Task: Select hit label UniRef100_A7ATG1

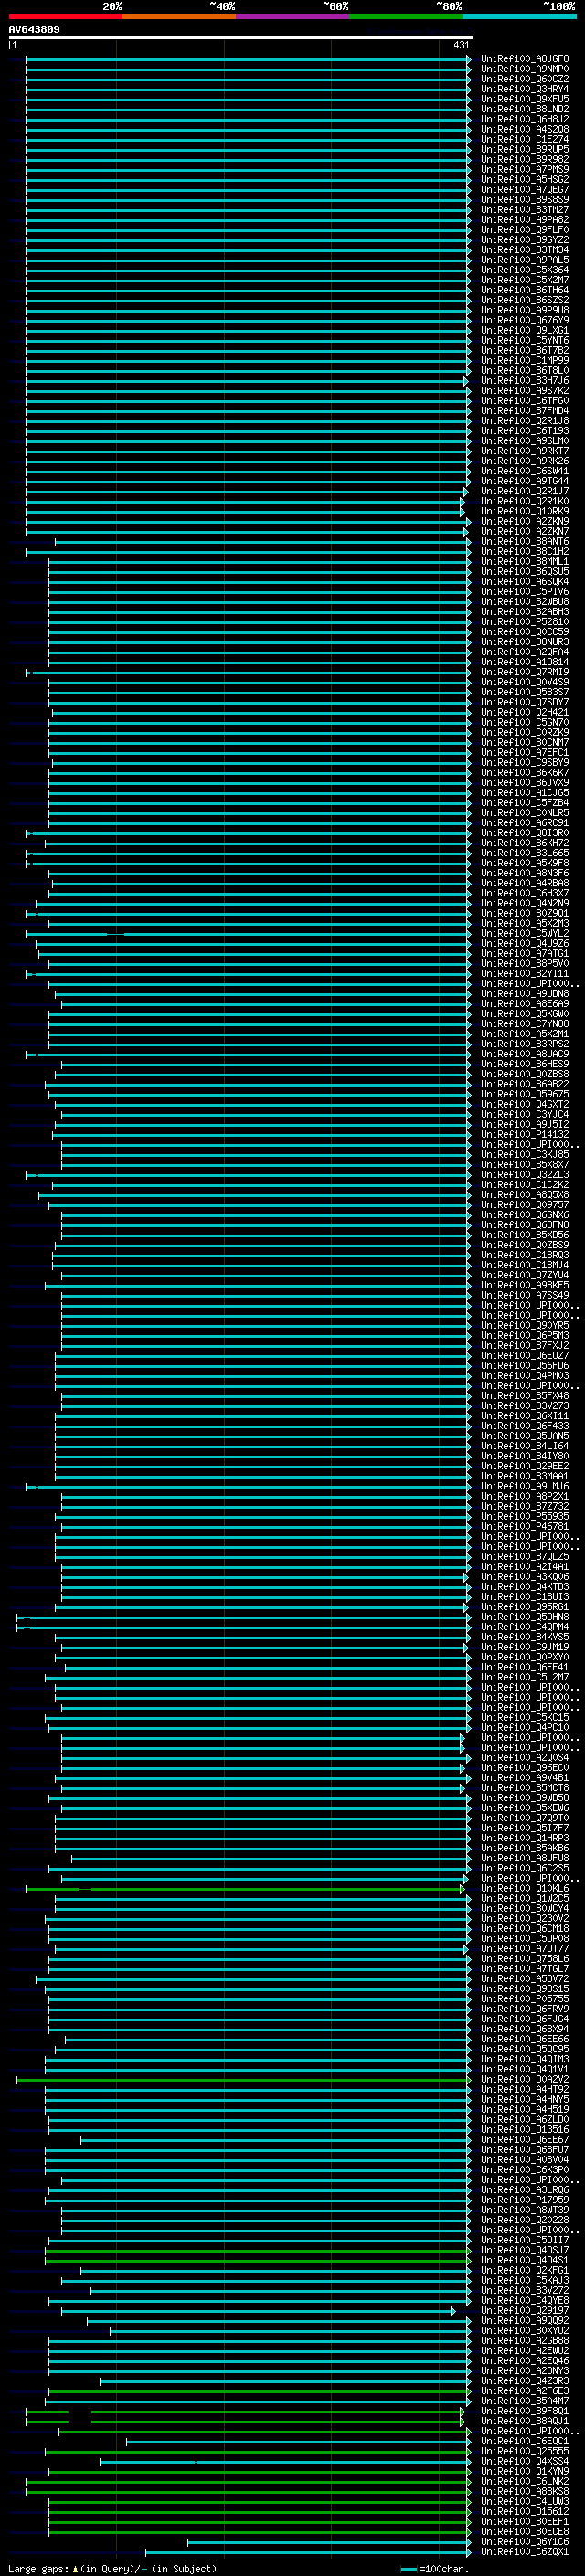Action: [x=525, y=954]
